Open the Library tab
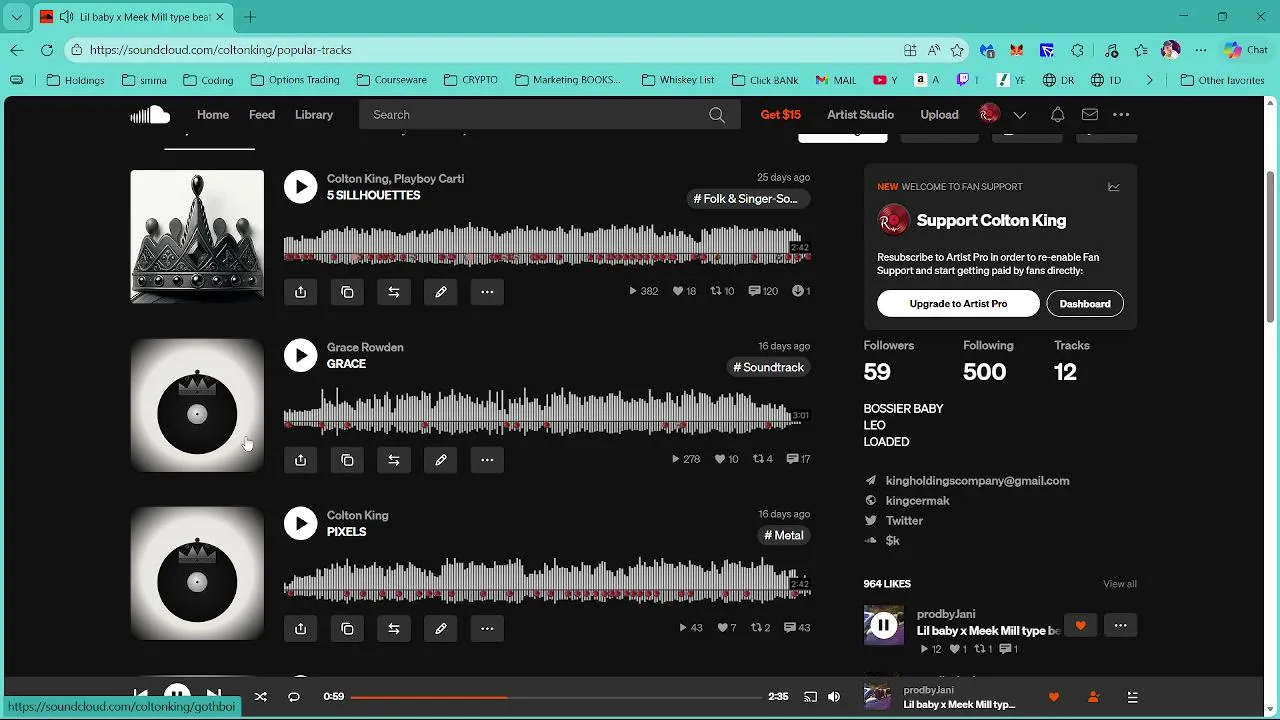This screenshot has width=1280, height=720. pyautogui.click(x=314, y=115)
